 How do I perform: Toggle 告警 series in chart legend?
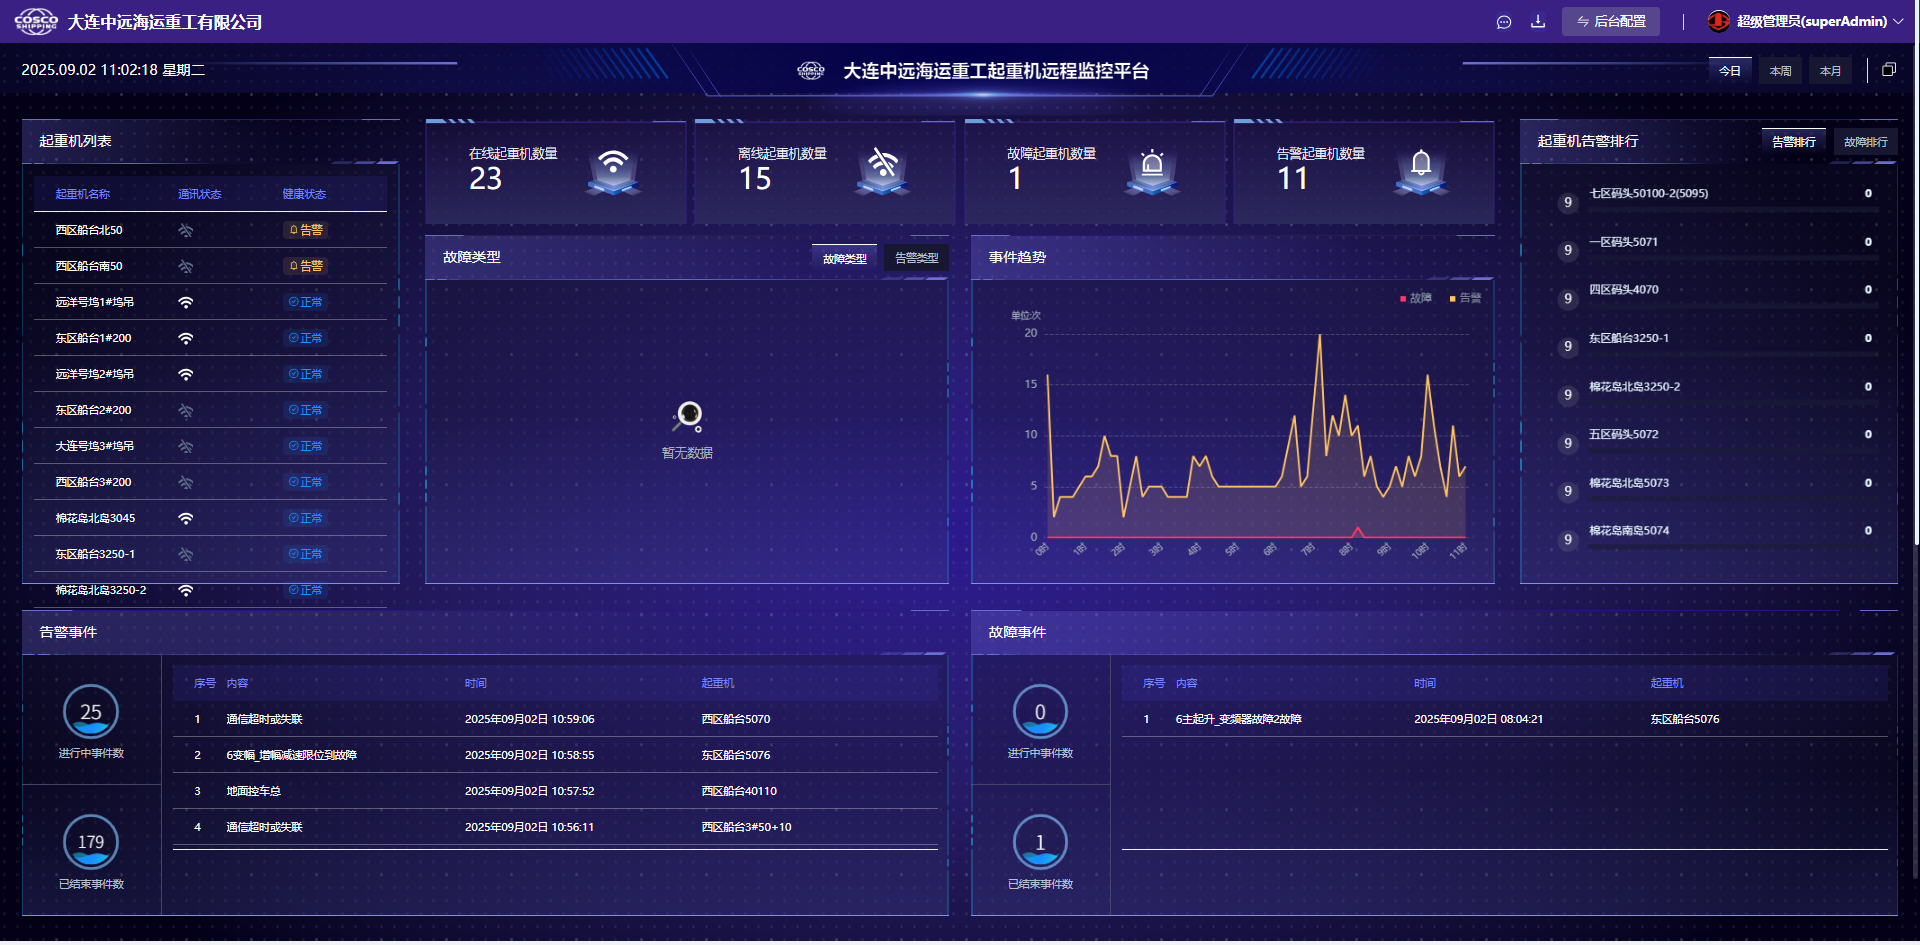point(1466,298)
